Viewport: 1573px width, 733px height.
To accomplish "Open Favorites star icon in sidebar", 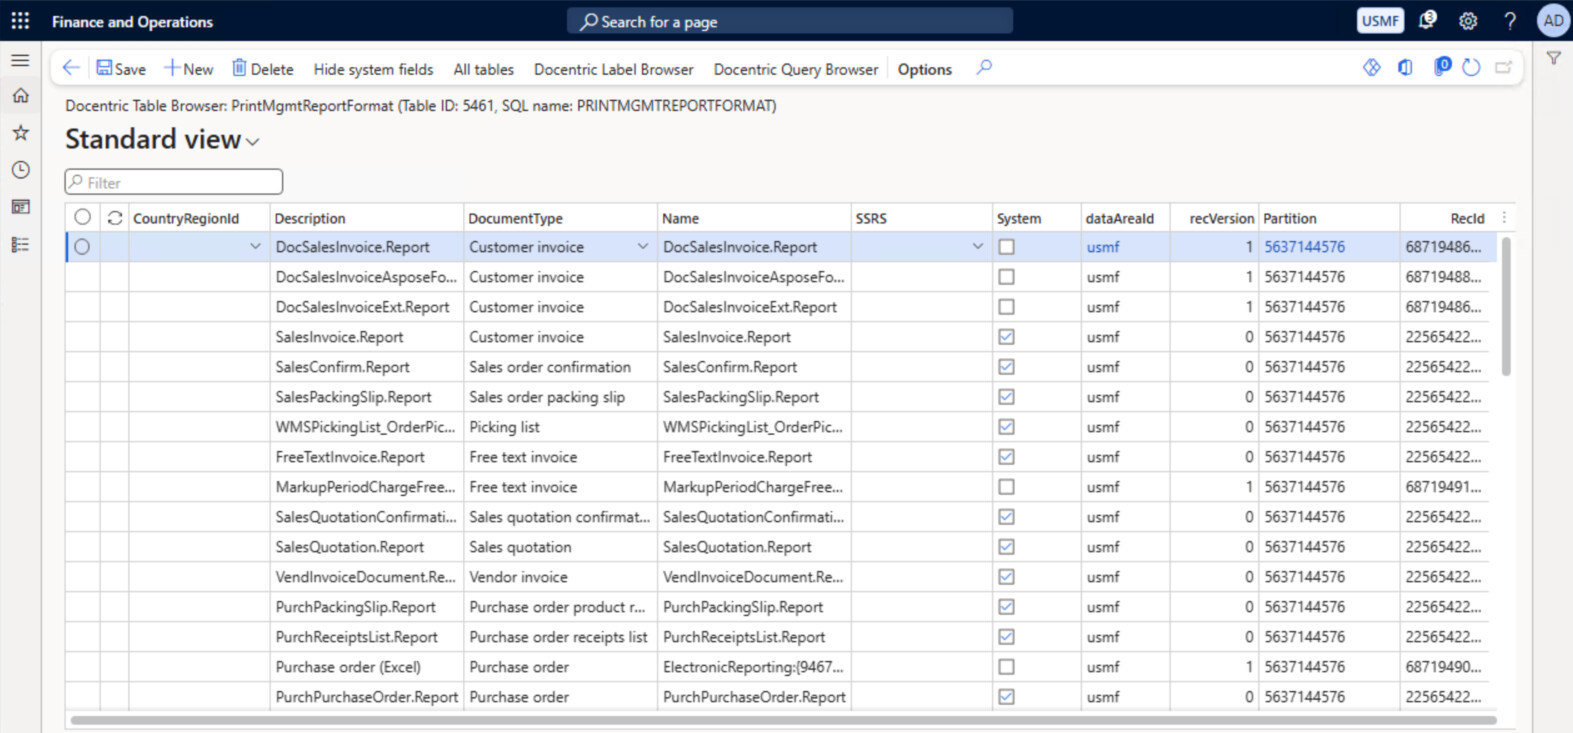I will pos(20,133).
